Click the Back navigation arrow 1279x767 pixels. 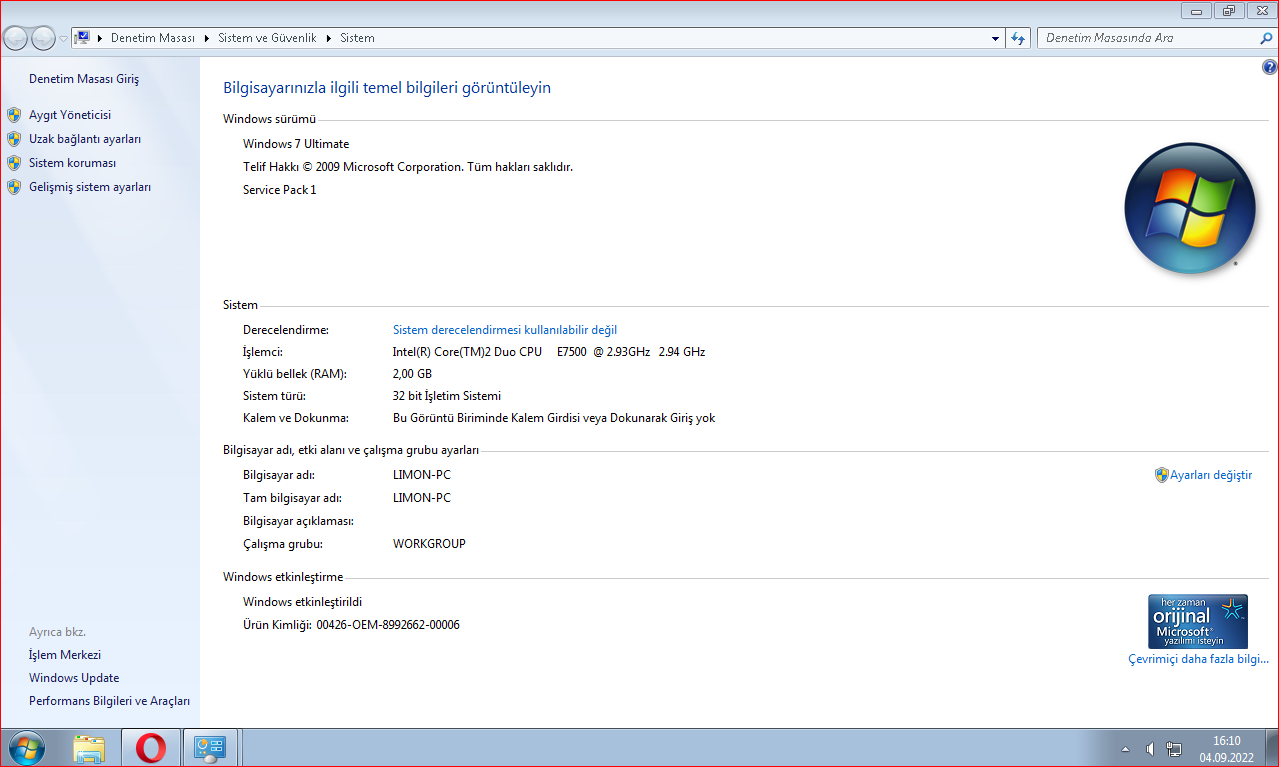[16, 38]
